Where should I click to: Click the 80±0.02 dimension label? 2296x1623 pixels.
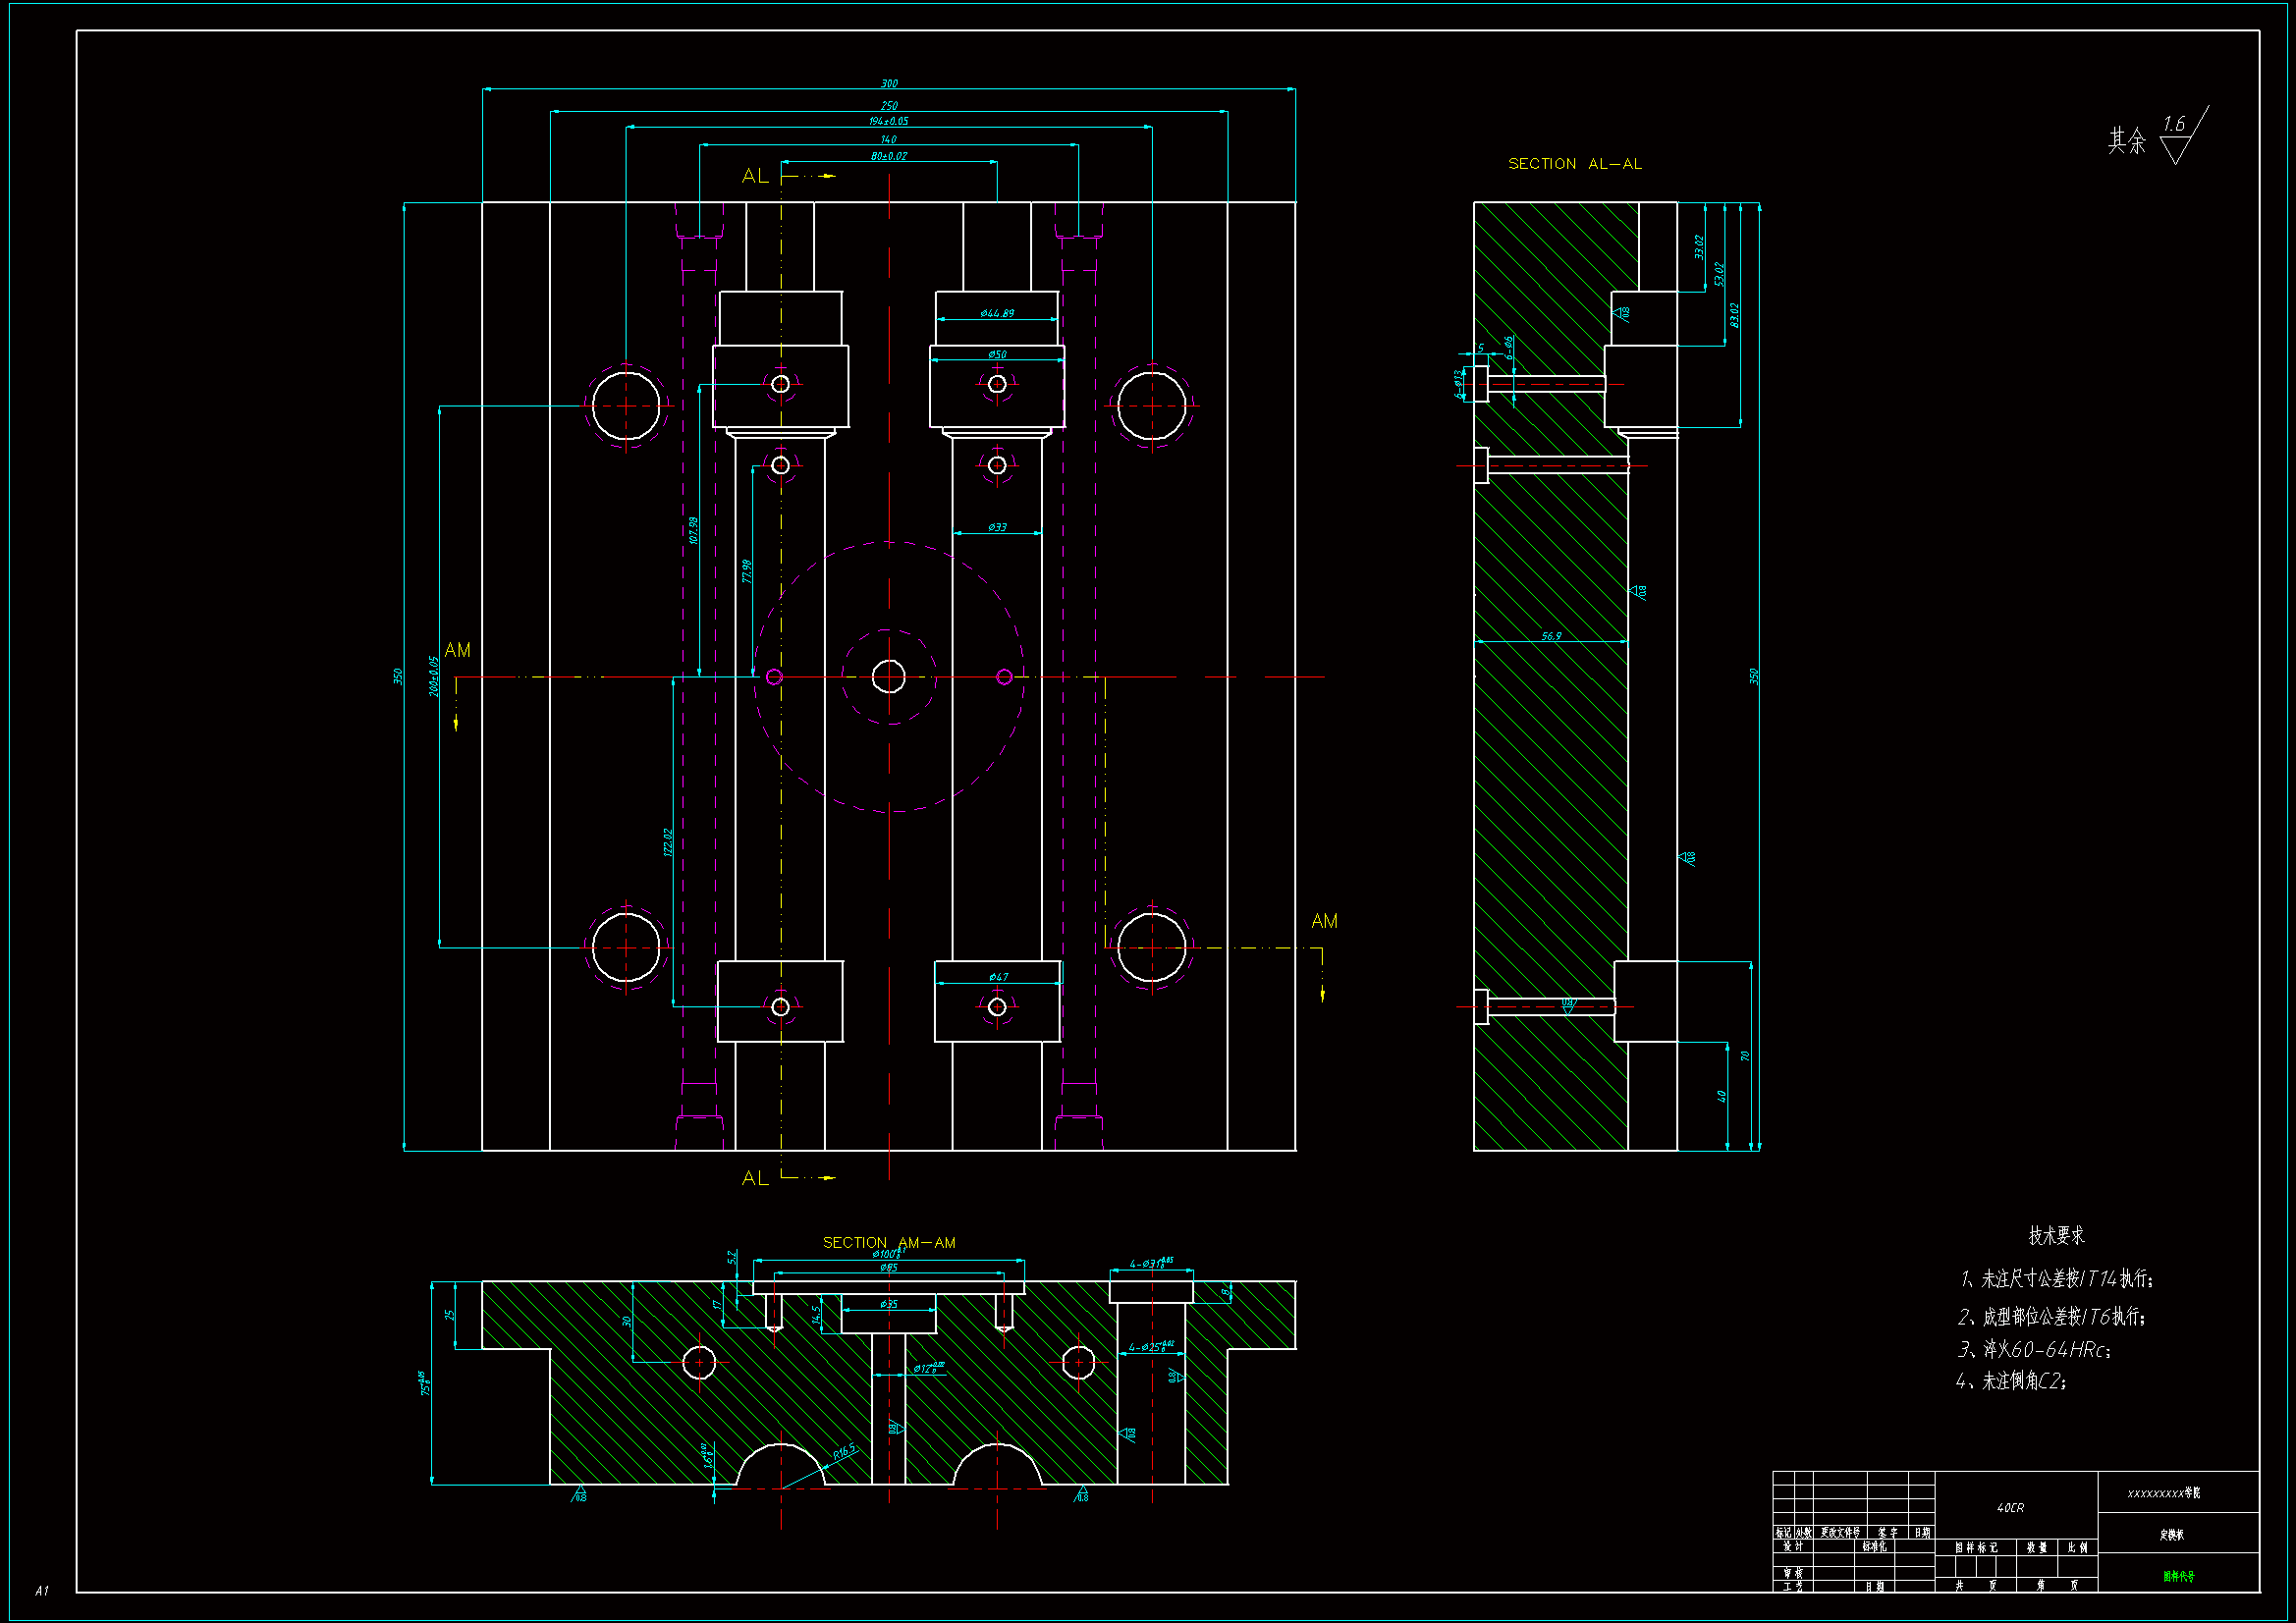[x=888, y=156]
